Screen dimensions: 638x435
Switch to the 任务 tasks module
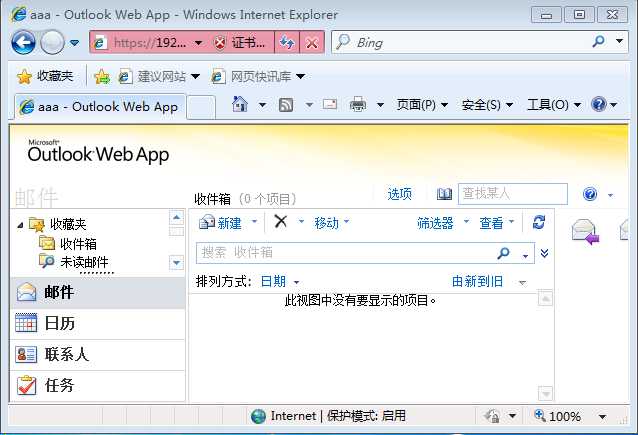98,385
